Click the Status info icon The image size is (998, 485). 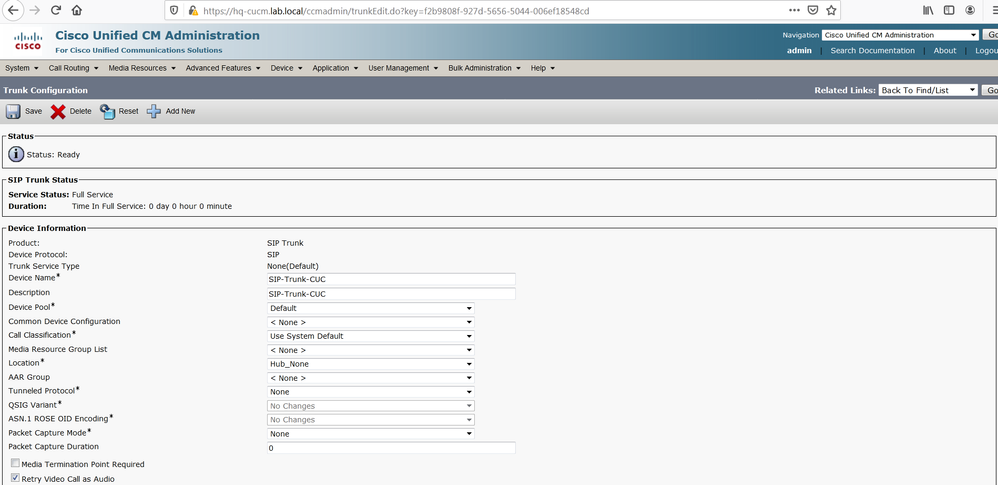pyautogui.click(x=16, y=154)
